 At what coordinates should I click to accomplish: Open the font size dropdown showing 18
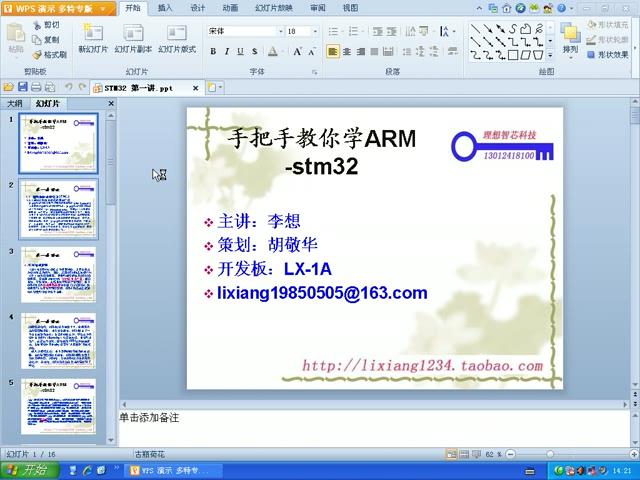click(315, 31)
